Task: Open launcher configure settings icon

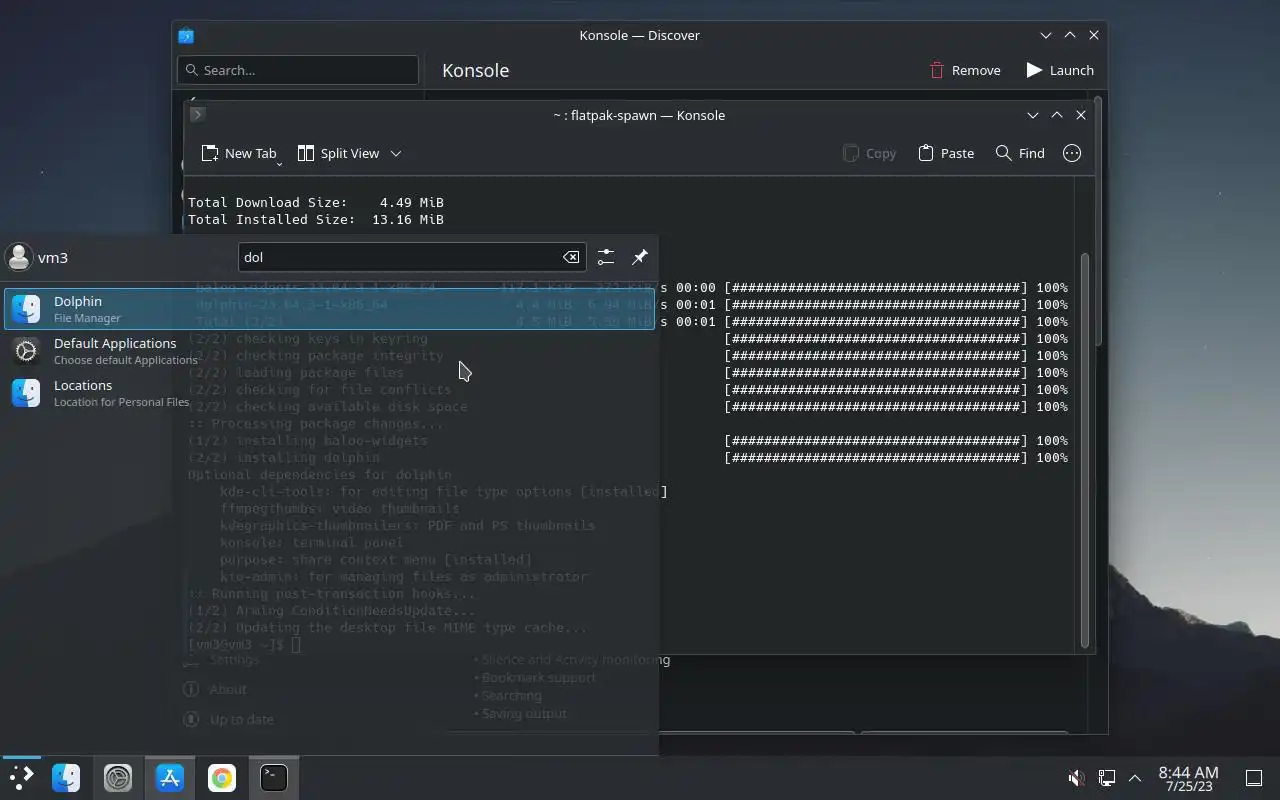Action: point(605,257)
